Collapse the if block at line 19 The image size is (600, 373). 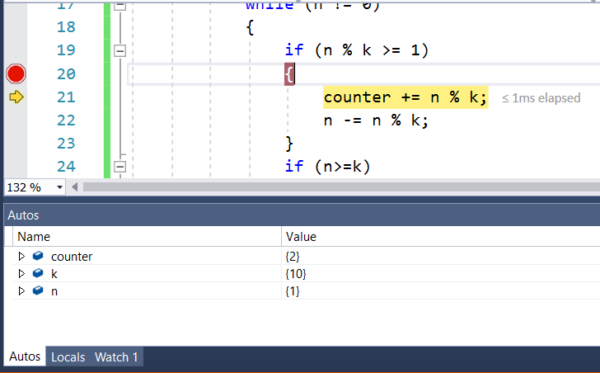pos(120,50)
